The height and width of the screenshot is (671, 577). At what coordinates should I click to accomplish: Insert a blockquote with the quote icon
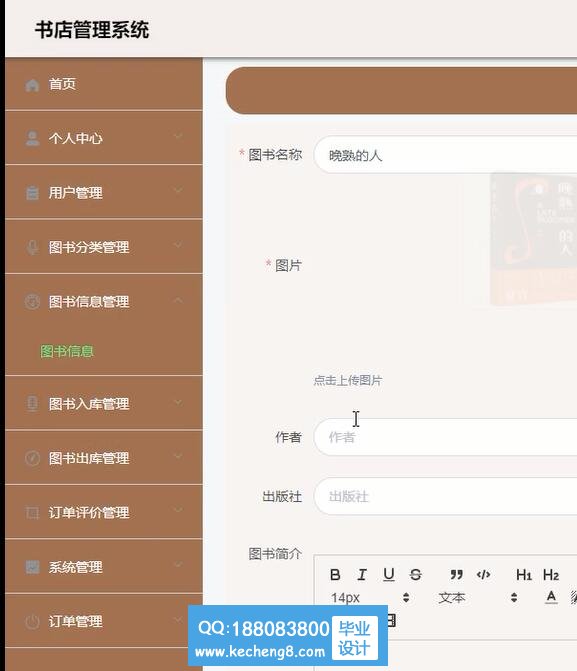pos(456,574)
